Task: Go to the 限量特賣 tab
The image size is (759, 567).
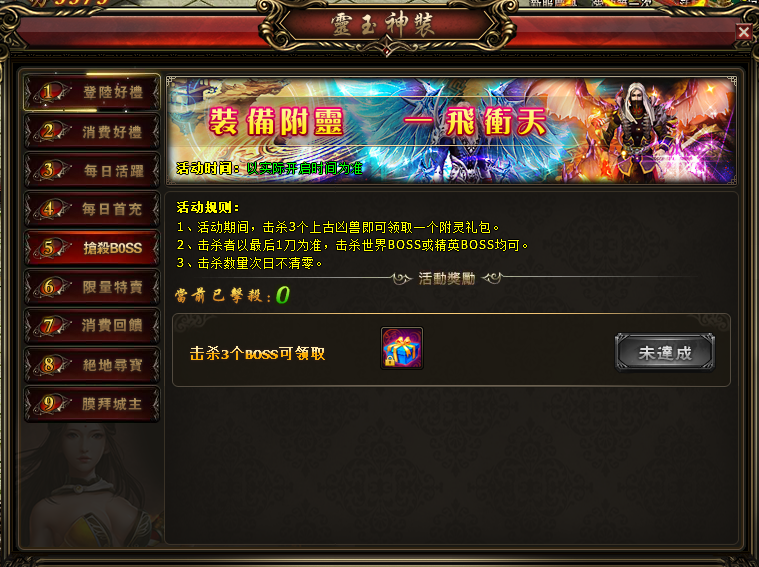Action: coord(92,287)
